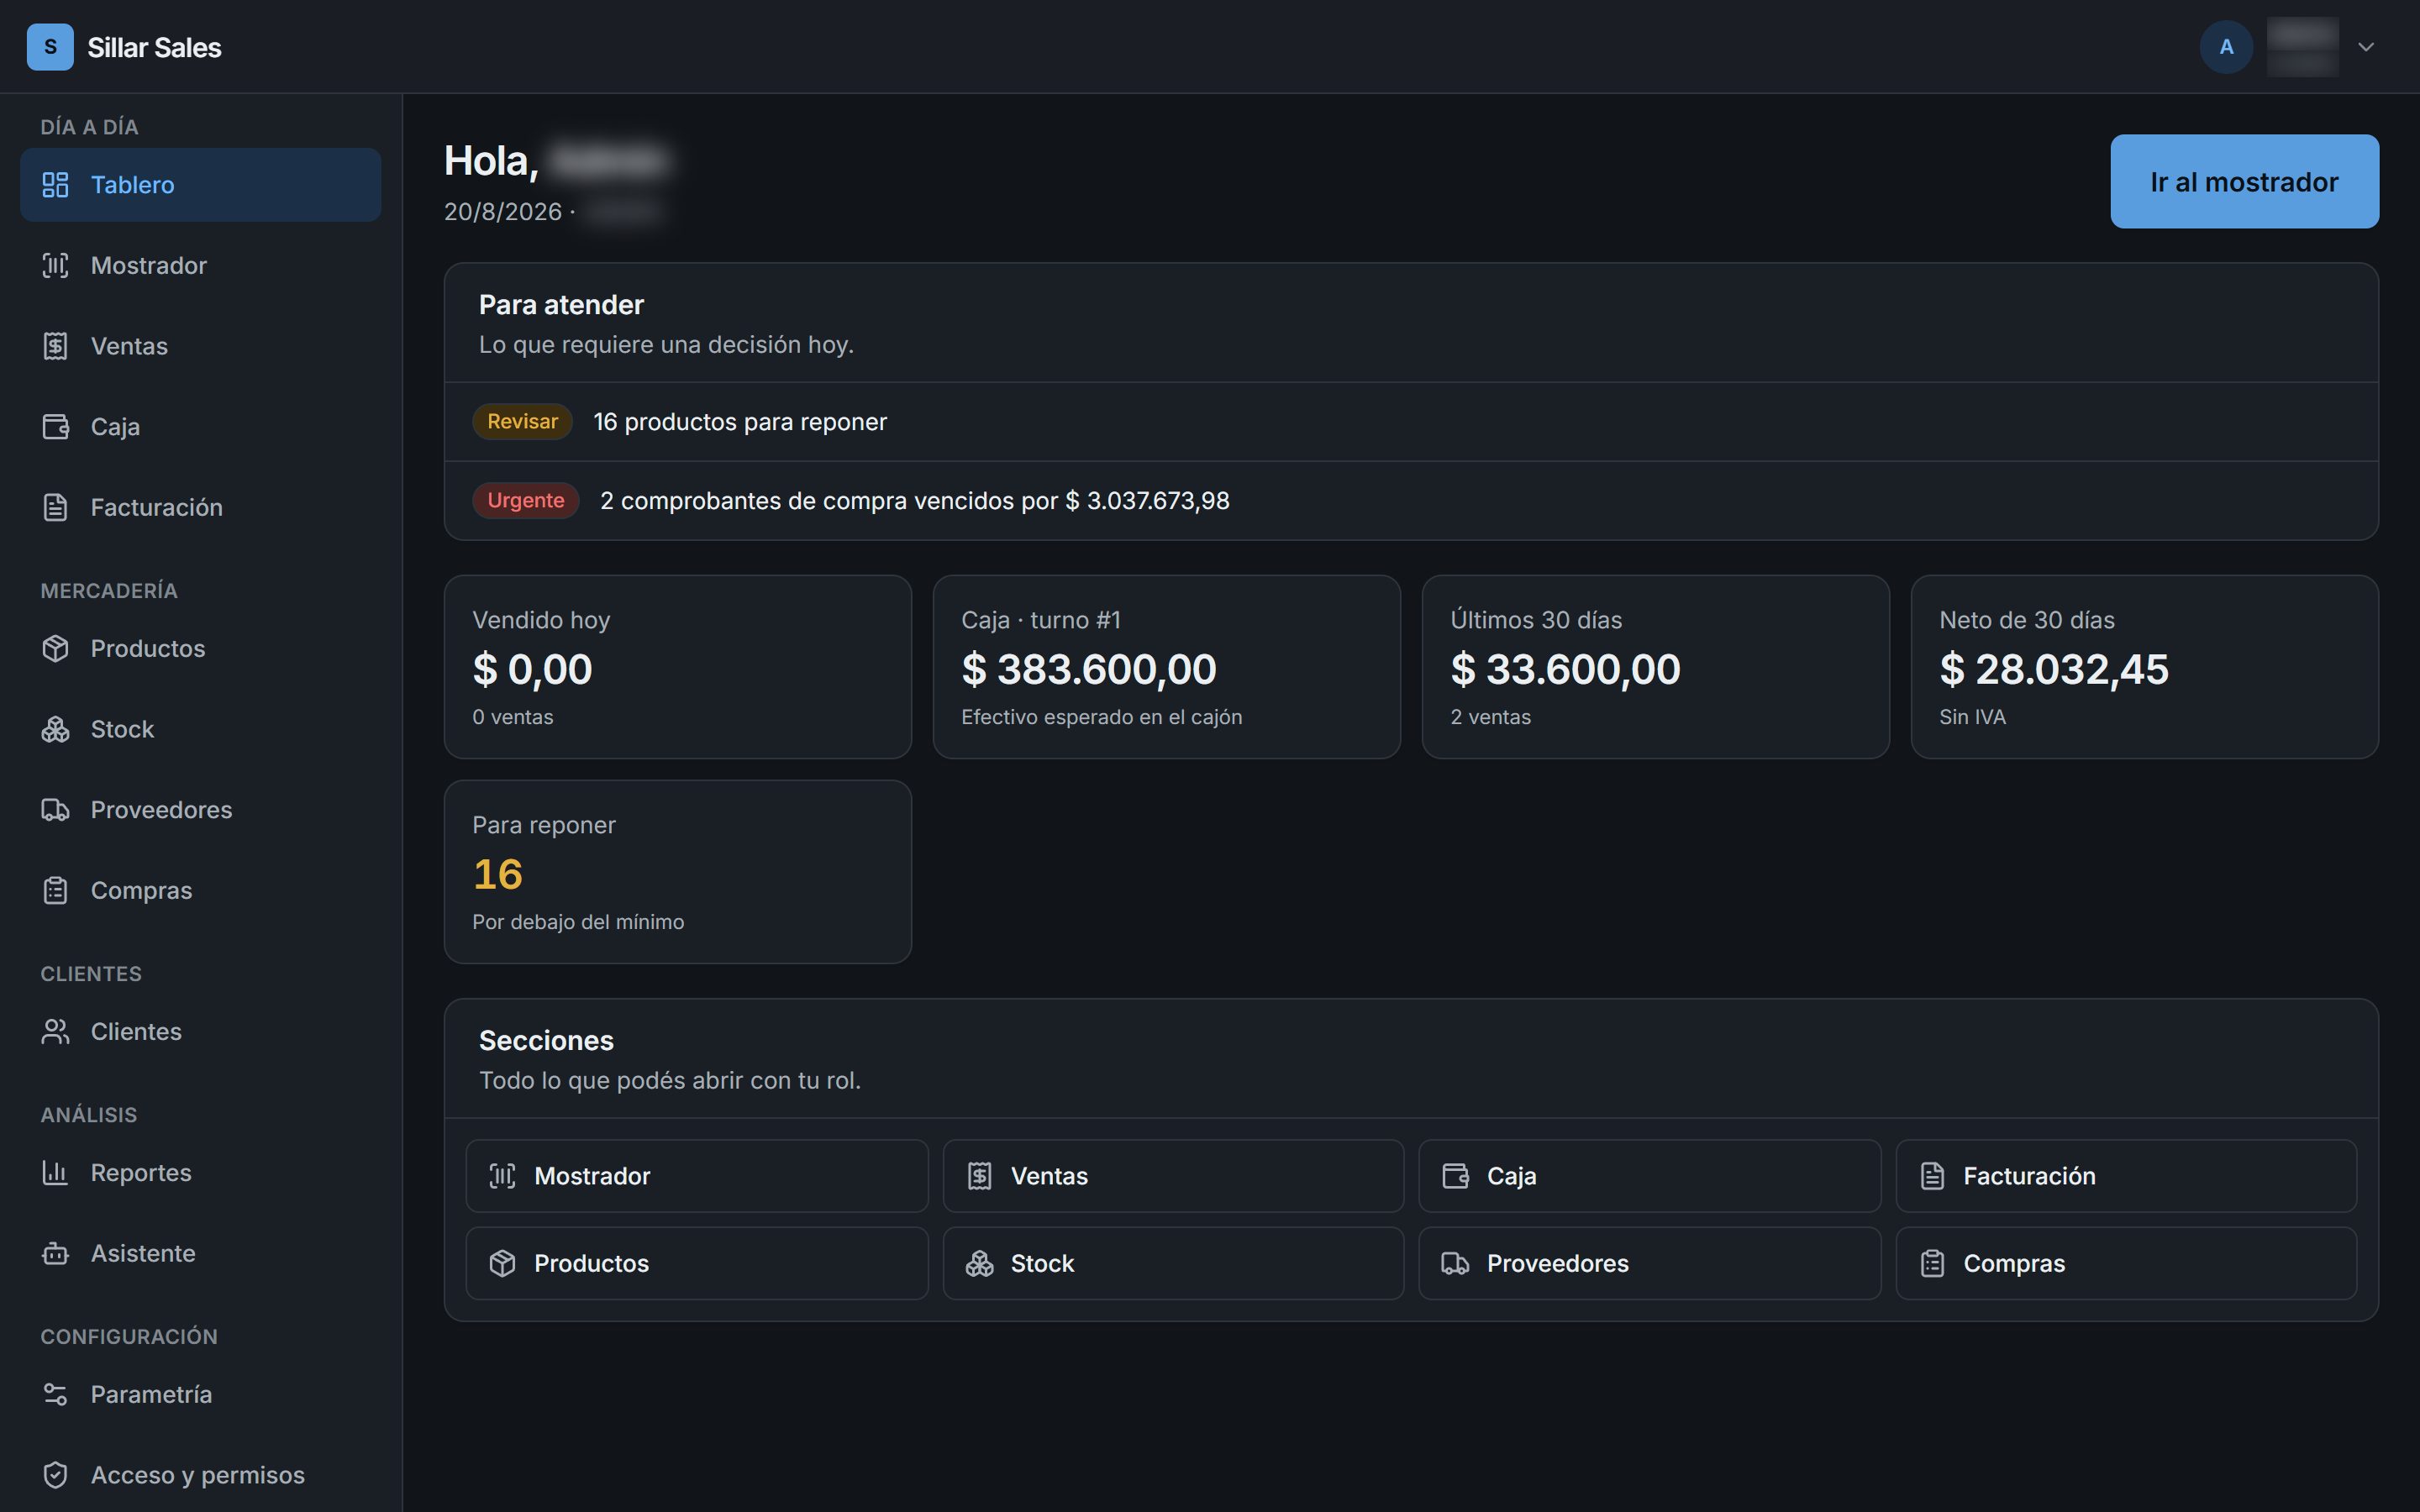Open the user avatar A

(x=2226, y=47)
